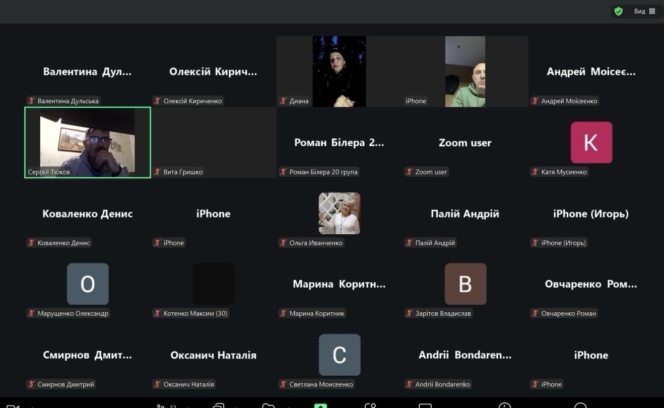Select Сергей Тюков's highlighted video tile
The height and width of the screenshot is (408, 664).
pos(87,142)
